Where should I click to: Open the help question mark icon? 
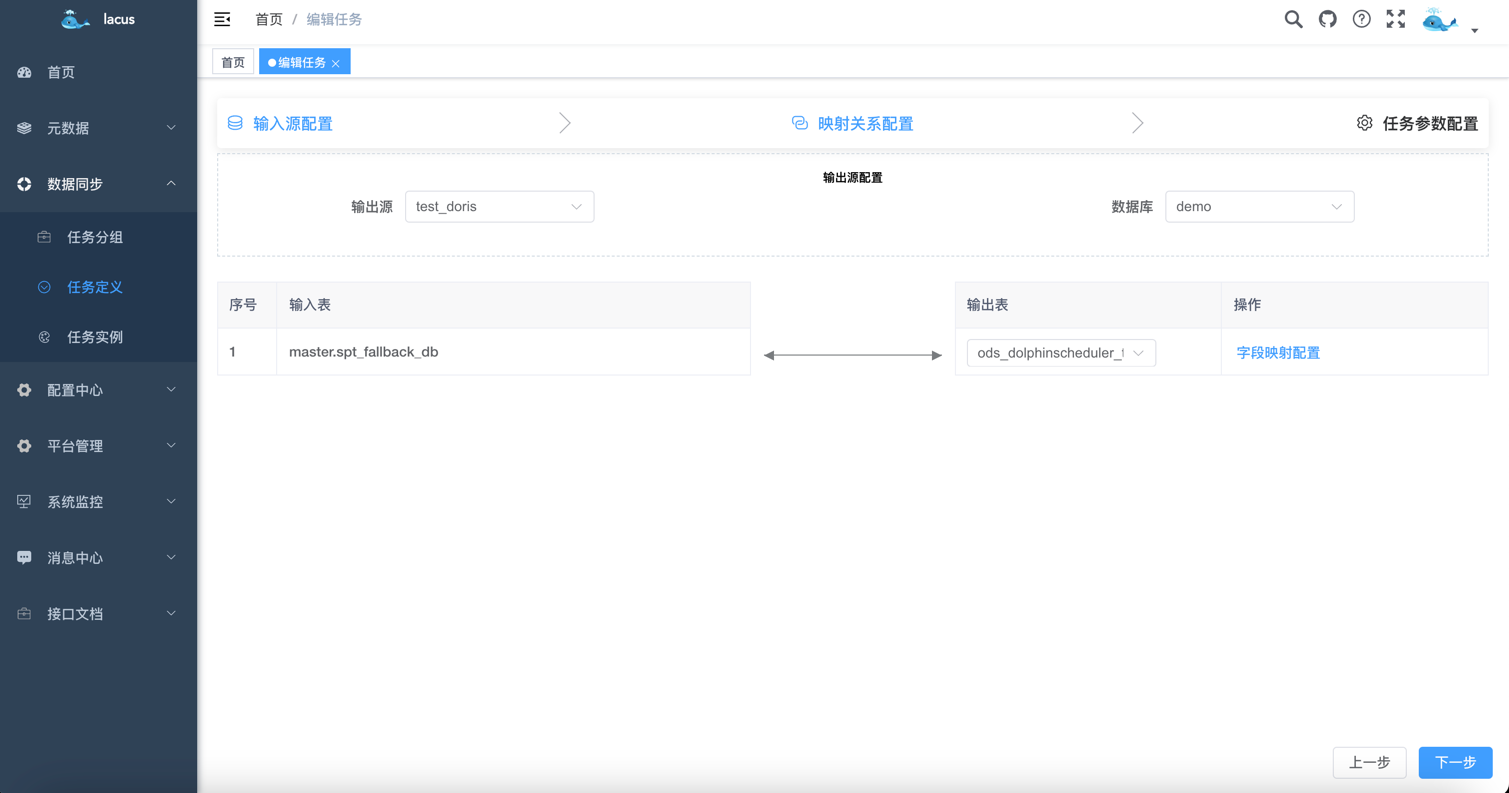click(1361, 19)
